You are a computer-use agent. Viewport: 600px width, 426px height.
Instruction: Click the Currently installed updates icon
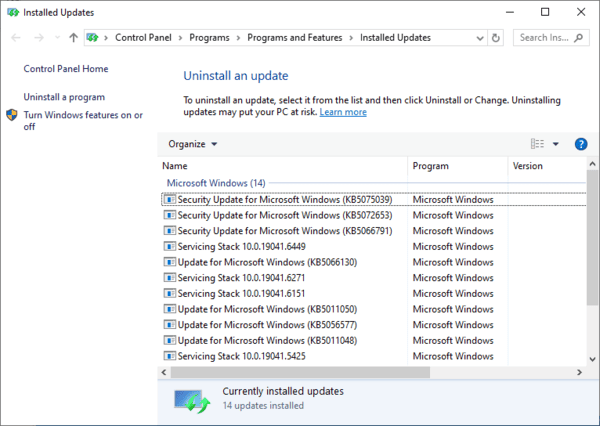(x=192, y=401)
